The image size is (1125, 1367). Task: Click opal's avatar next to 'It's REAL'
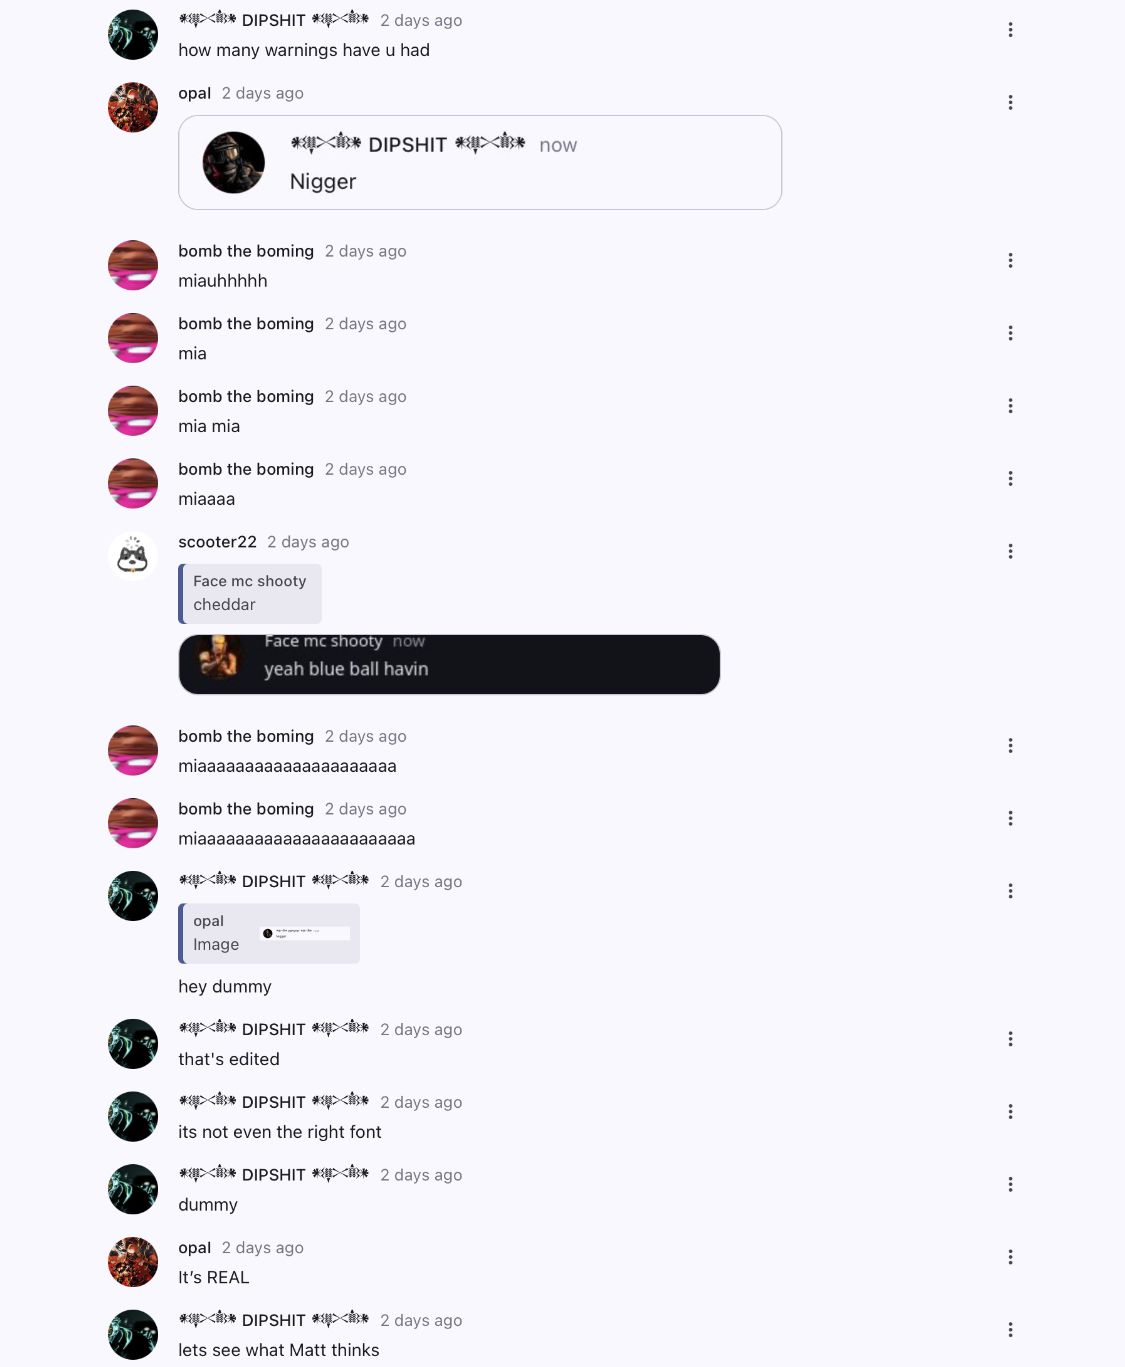point(133,1262)
